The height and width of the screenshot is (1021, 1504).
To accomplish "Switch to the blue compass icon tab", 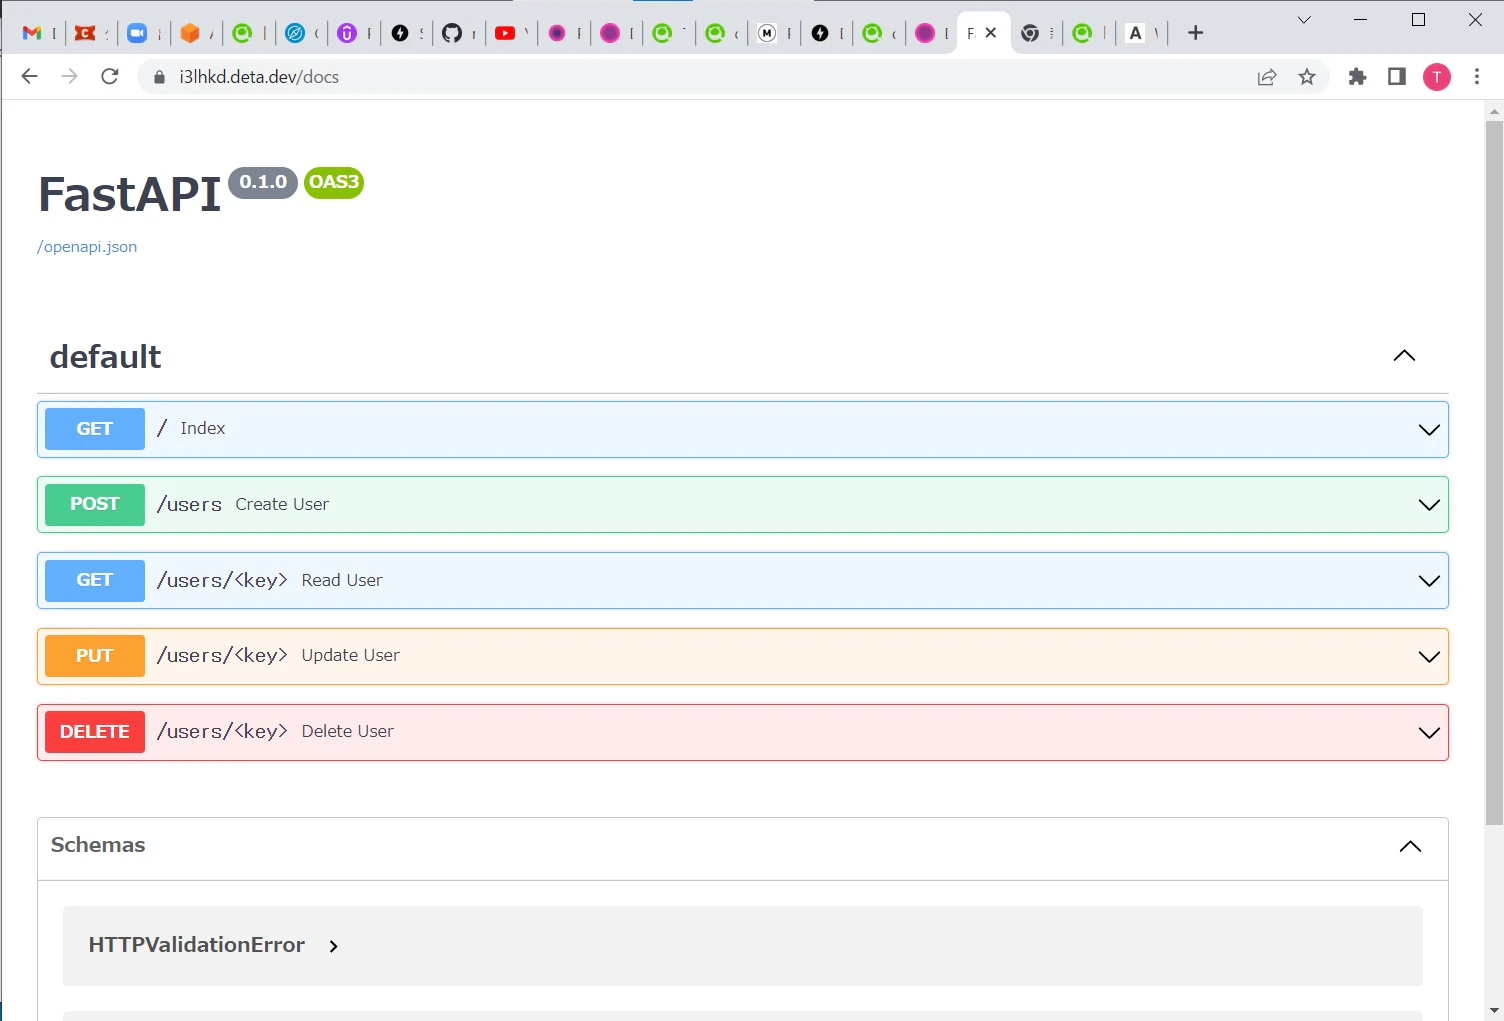I will point(295,33).
